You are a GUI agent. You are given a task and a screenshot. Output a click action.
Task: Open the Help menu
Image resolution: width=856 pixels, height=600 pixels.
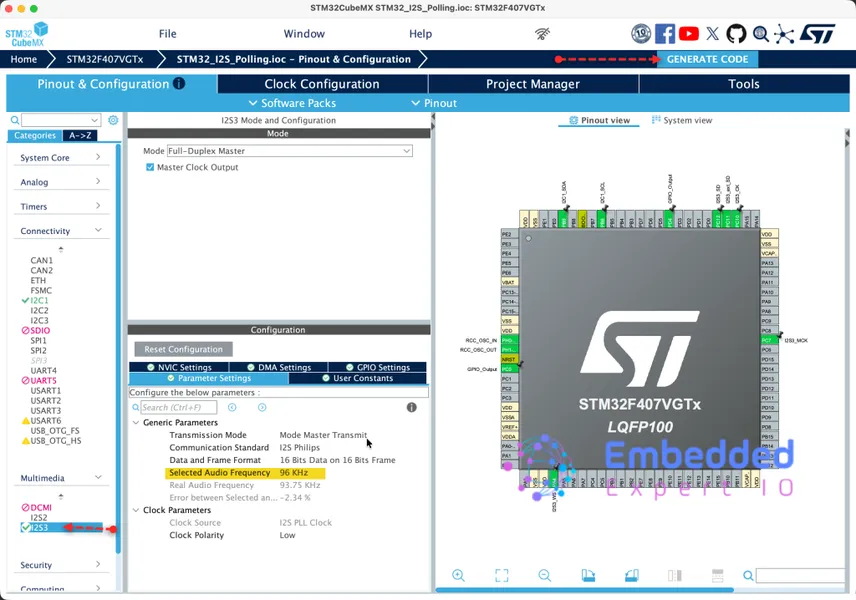point(420,34)
